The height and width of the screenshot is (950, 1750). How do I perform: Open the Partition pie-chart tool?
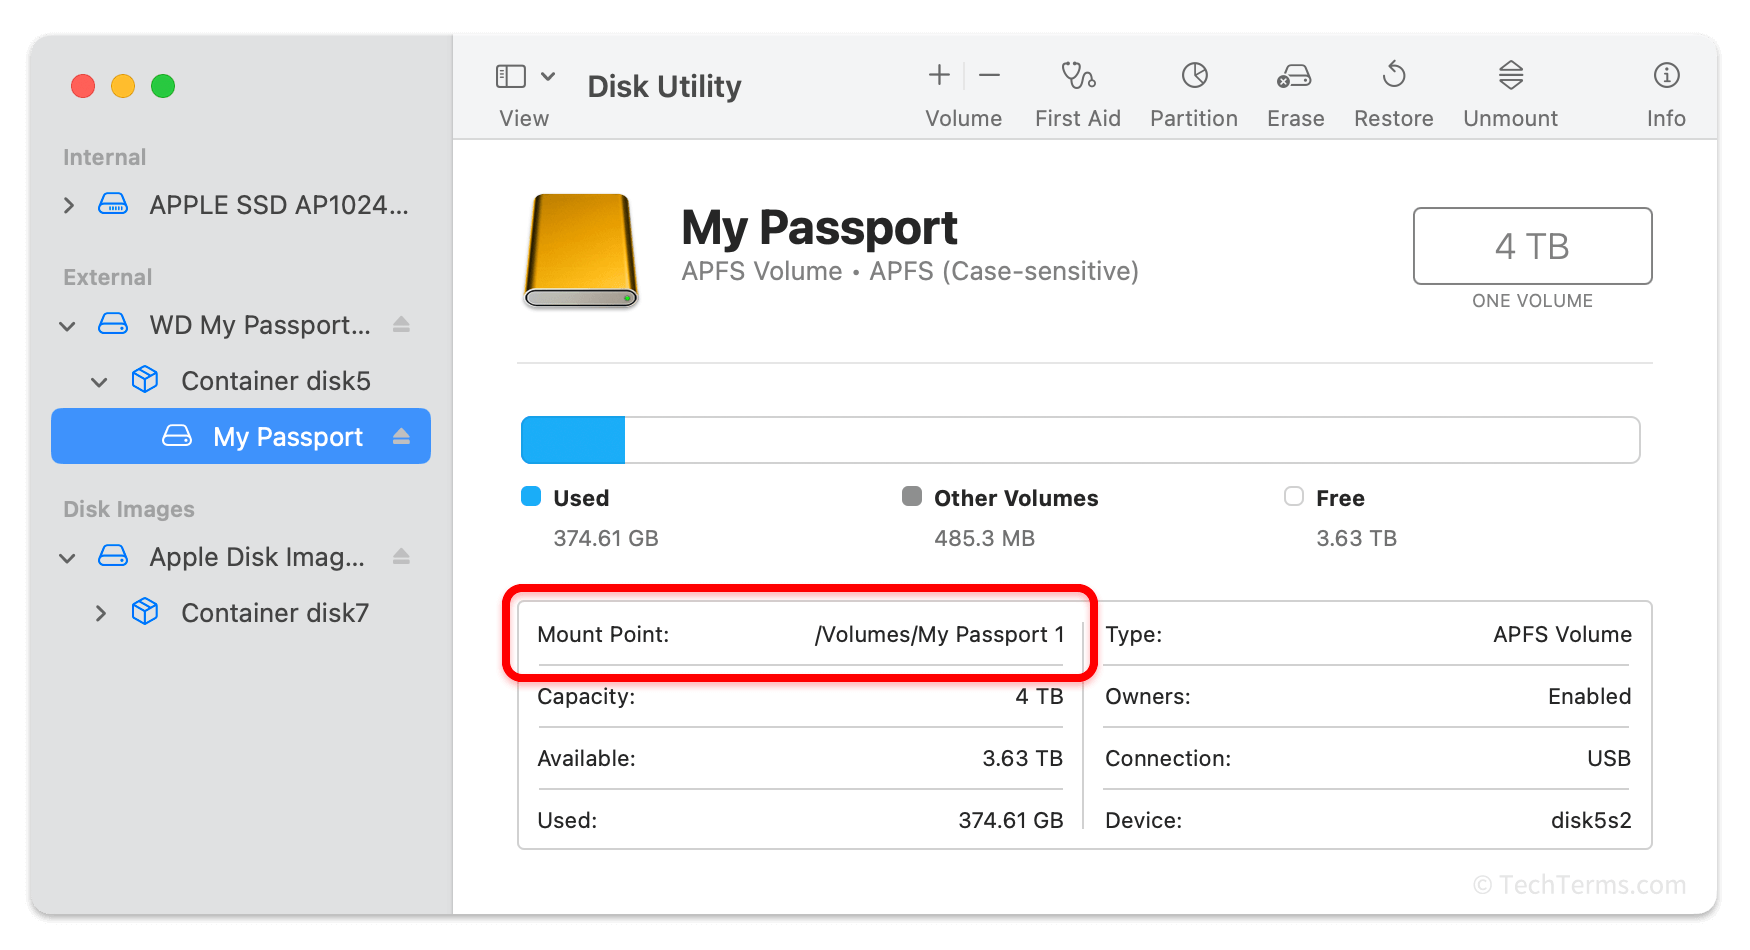point(1195,75)
